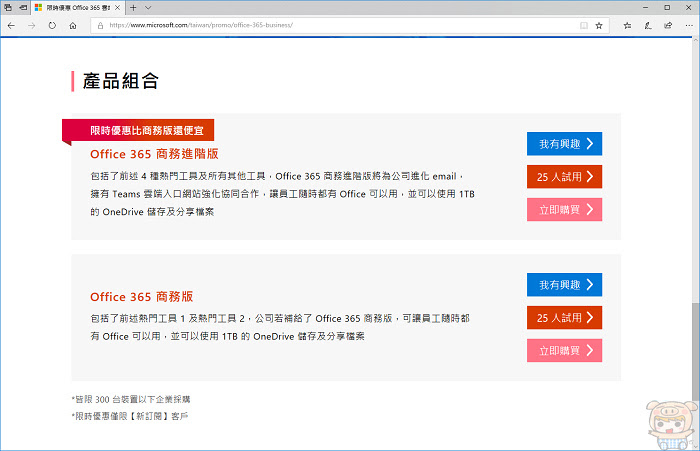Open browser settings and more menu
The image size is (700, 451).
pos(689,25)
